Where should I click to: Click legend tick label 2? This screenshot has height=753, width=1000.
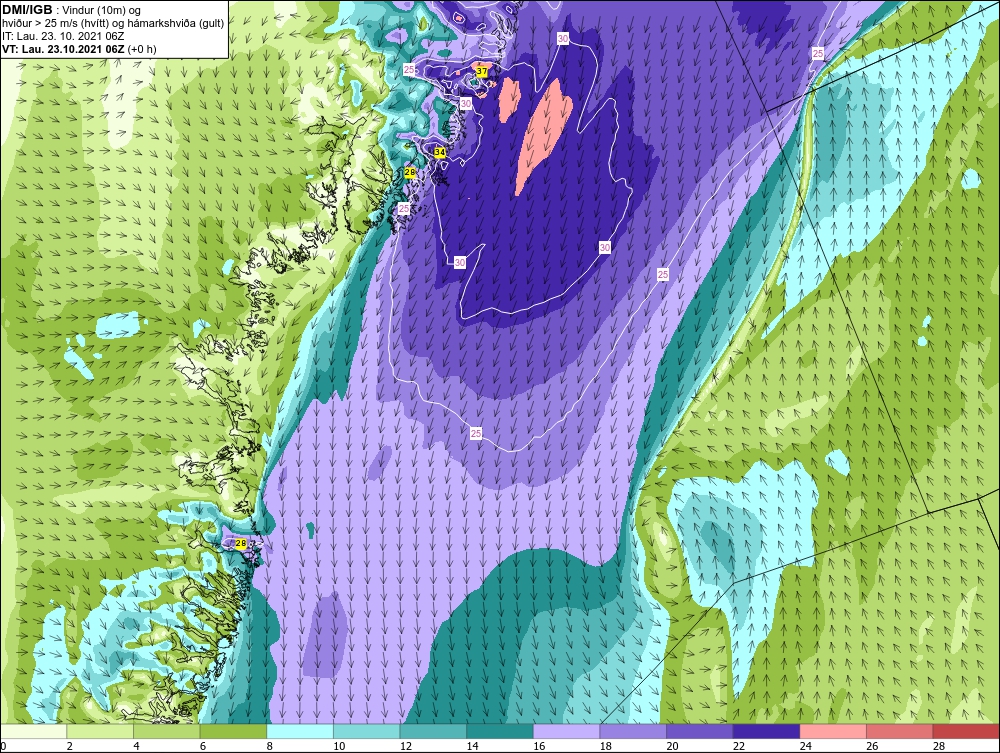pyautogui.click(x=70, y=746)
